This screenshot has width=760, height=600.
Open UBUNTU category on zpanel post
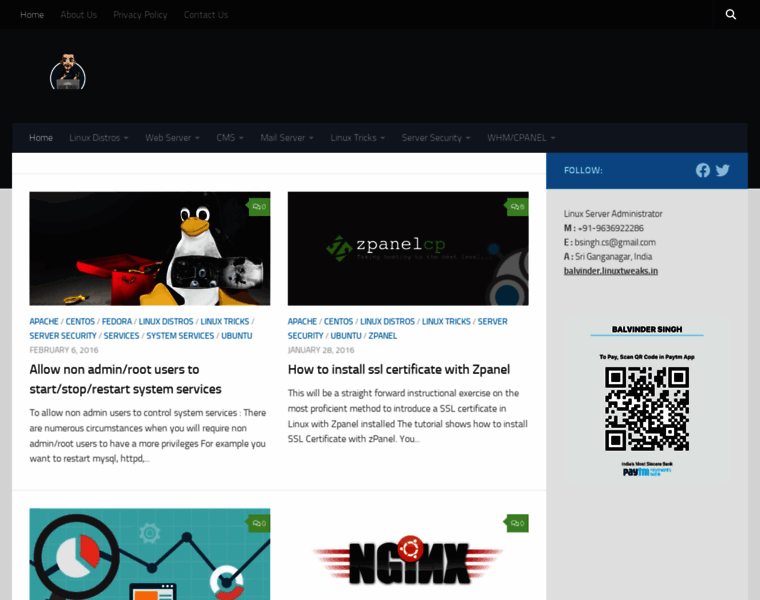[346, 335]
